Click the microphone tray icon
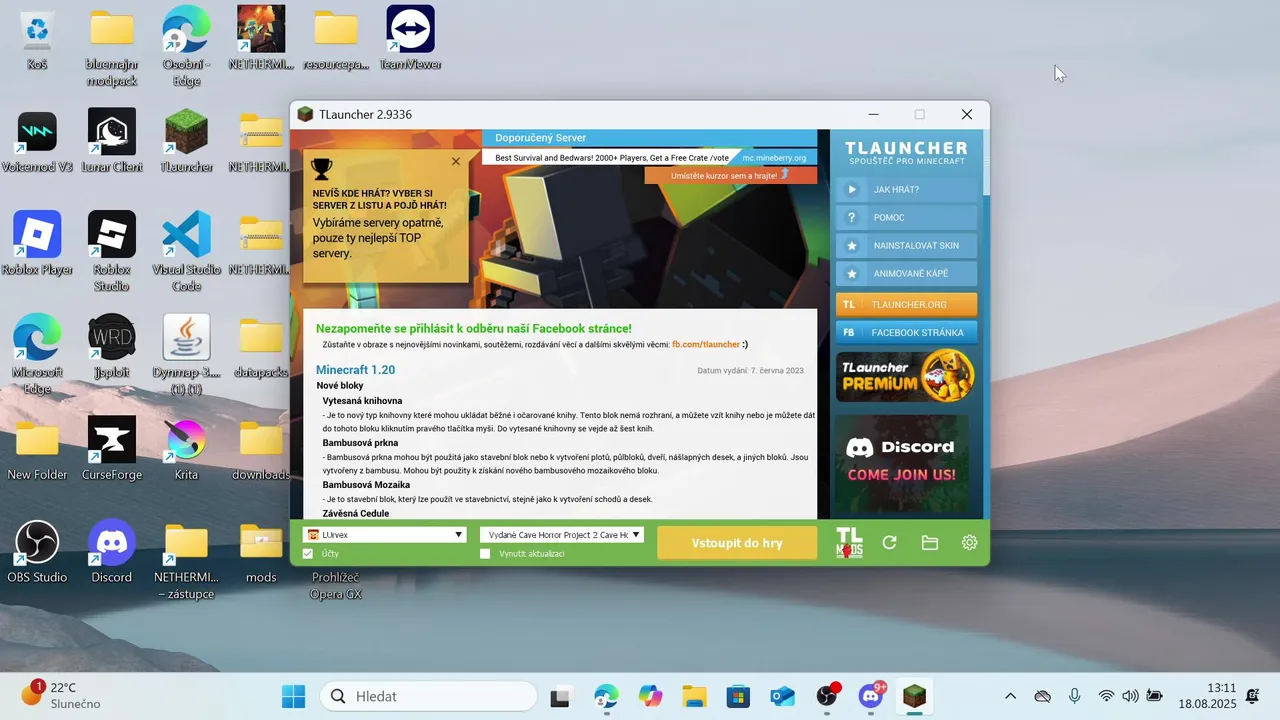 pos(1074,696)
